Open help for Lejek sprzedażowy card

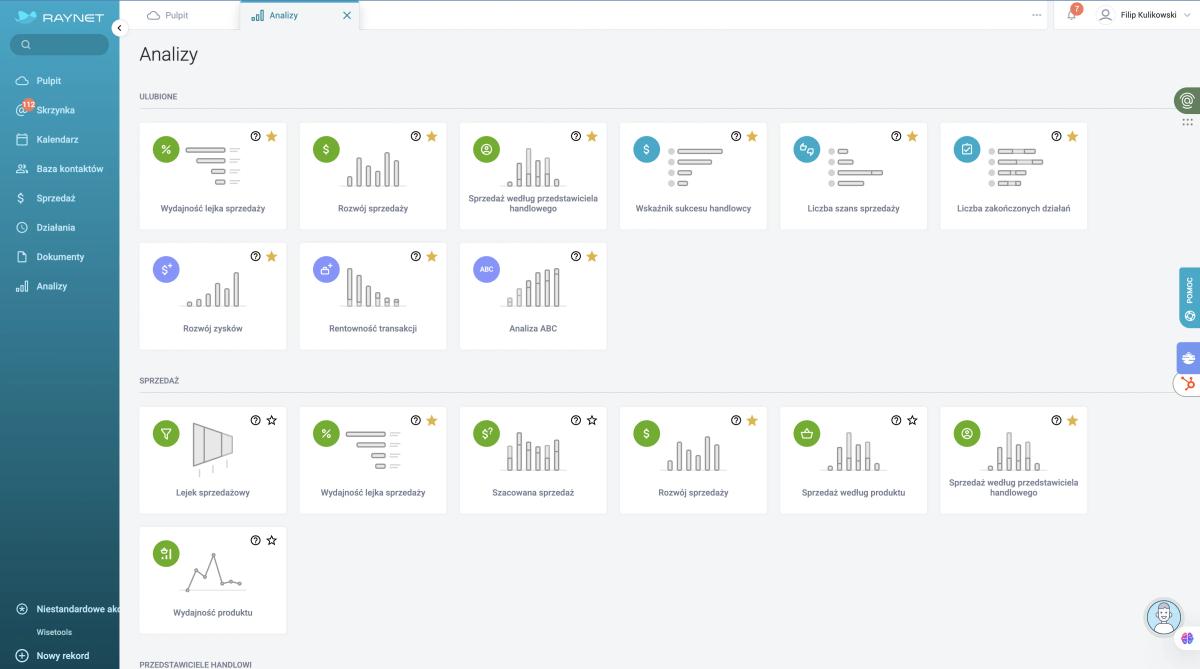point(255,420)
